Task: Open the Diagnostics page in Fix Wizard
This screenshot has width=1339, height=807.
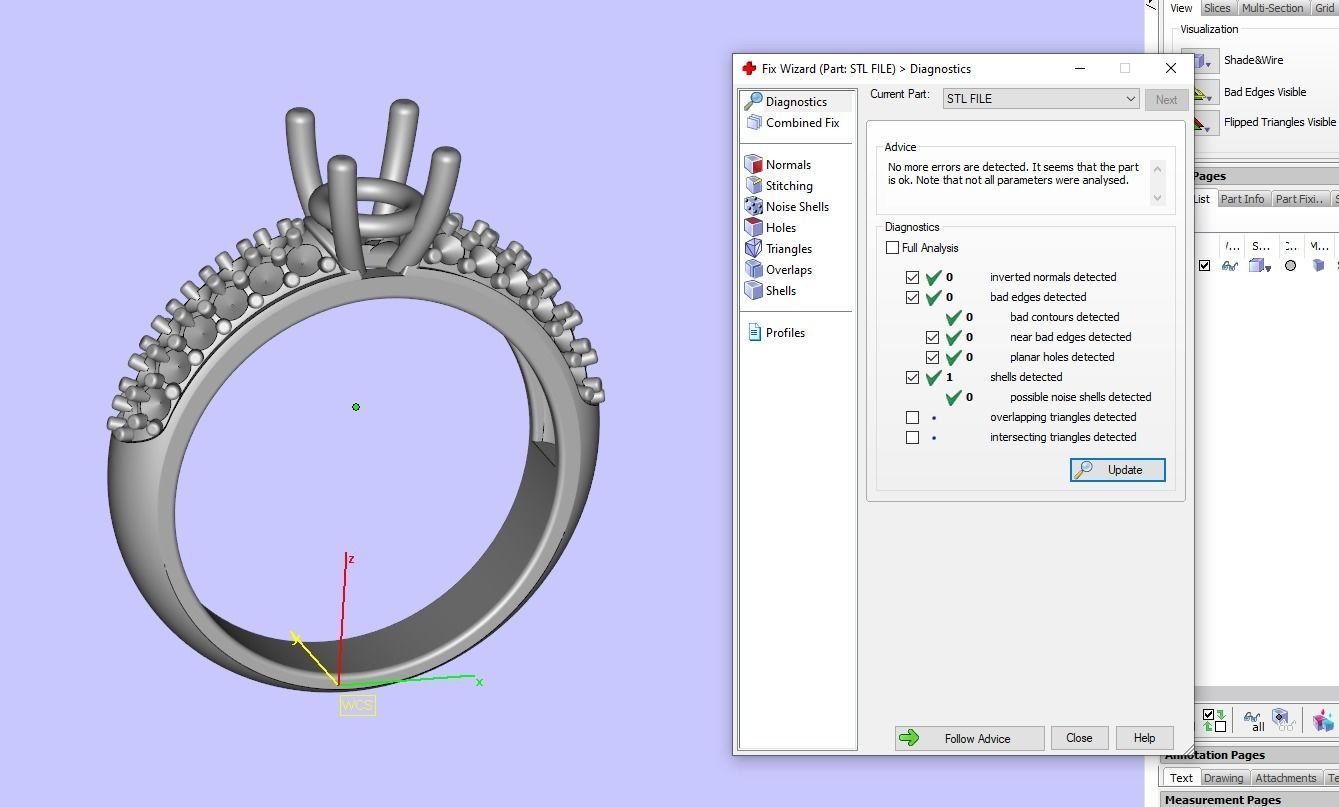Action: tap(797, 102)
